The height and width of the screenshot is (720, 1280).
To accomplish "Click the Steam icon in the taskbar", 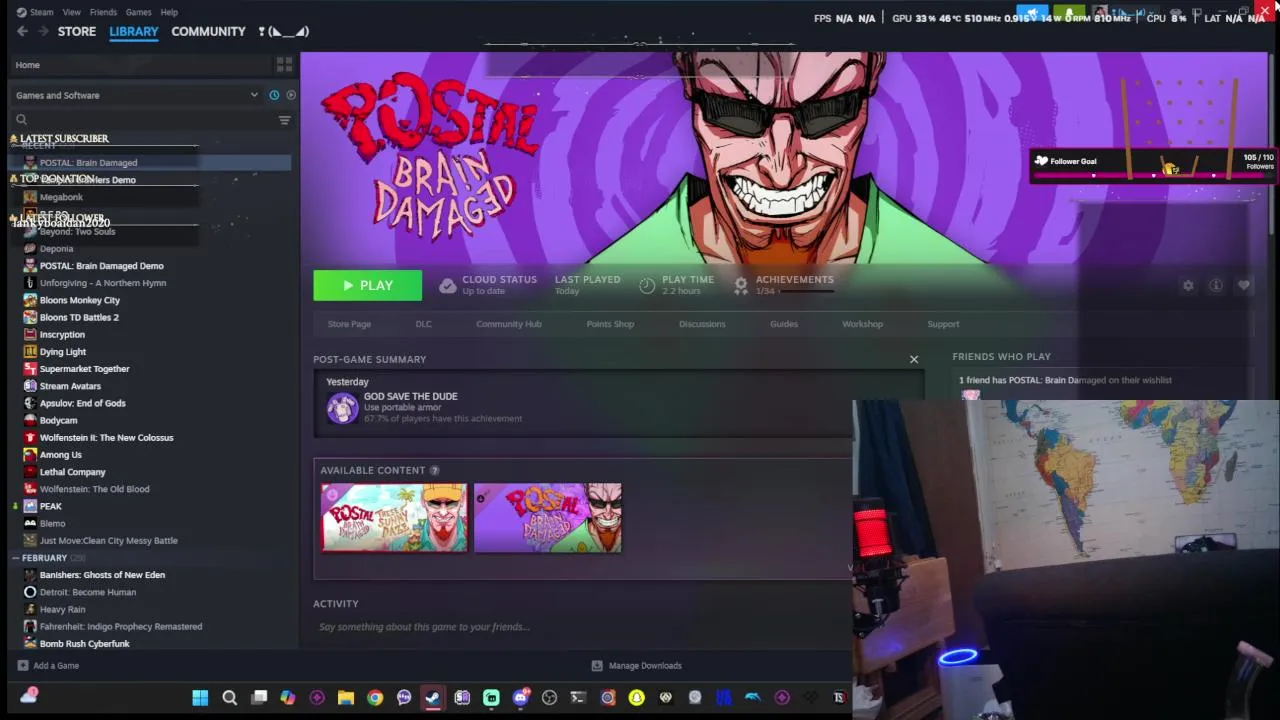I will (433, 697).
